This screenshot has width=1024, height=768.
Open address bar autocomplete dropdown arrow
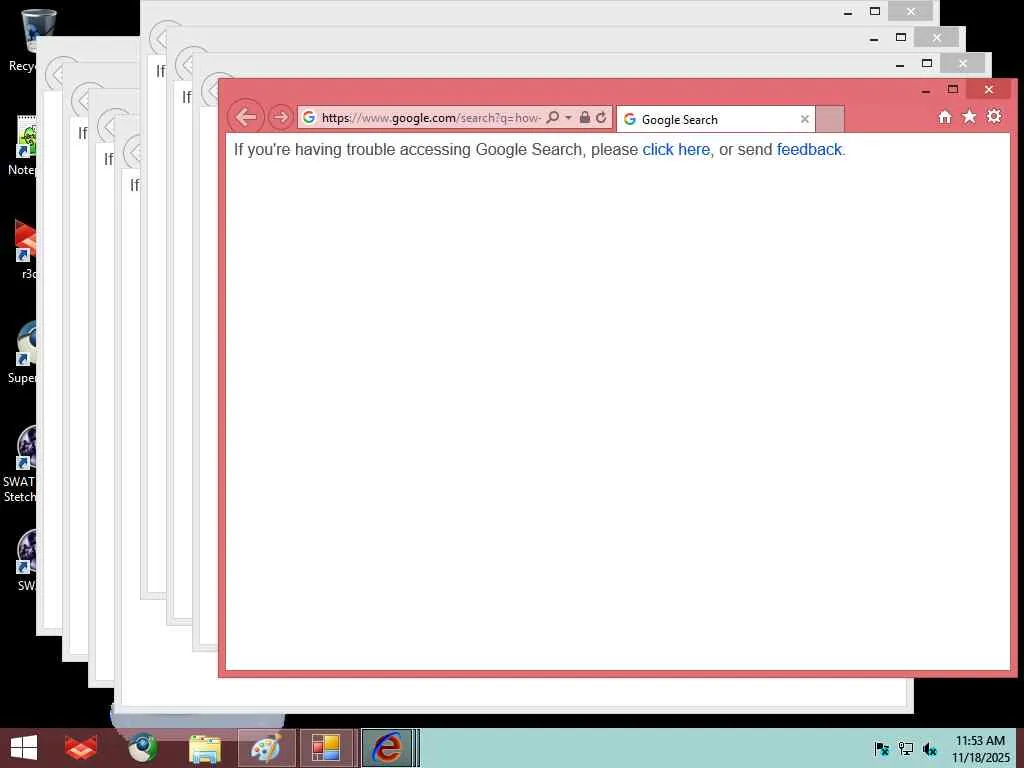coord(568,118)
